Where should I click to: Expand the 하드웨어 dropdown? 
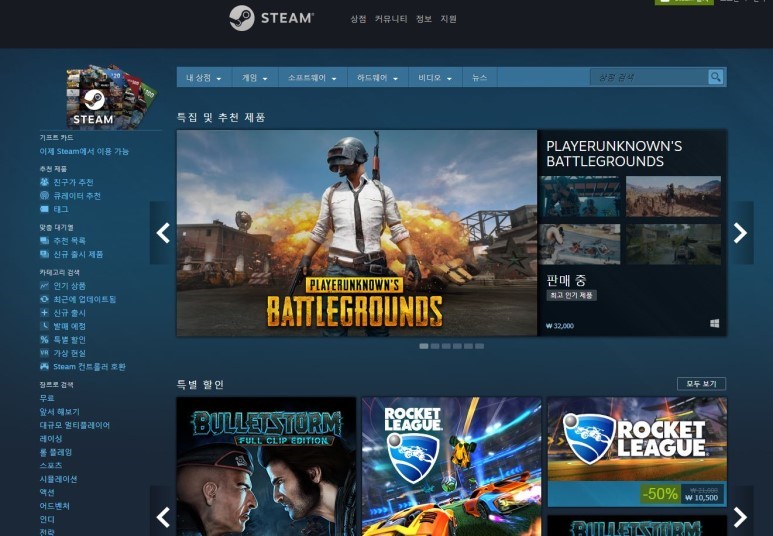(x=378, y=77)
